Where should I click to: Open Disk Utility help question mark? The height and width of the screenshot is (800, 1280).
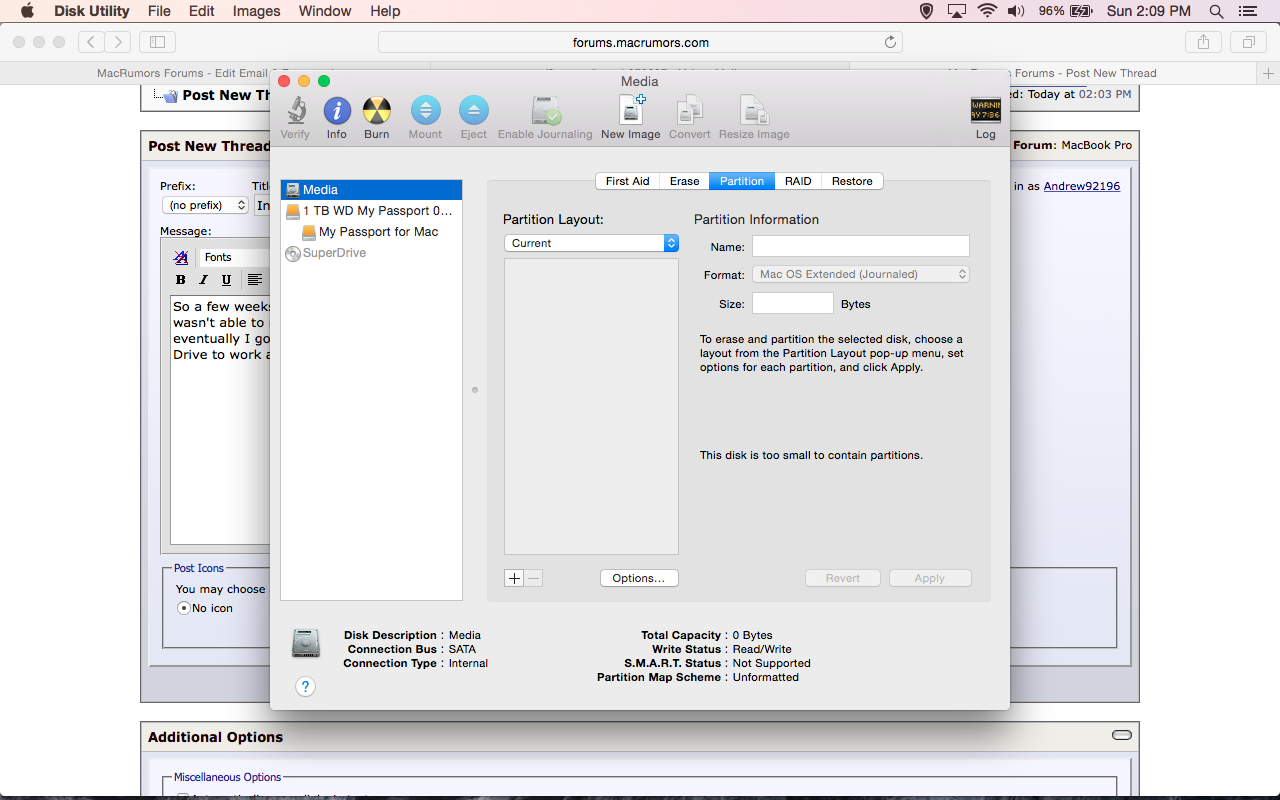[x=306, y=686]
